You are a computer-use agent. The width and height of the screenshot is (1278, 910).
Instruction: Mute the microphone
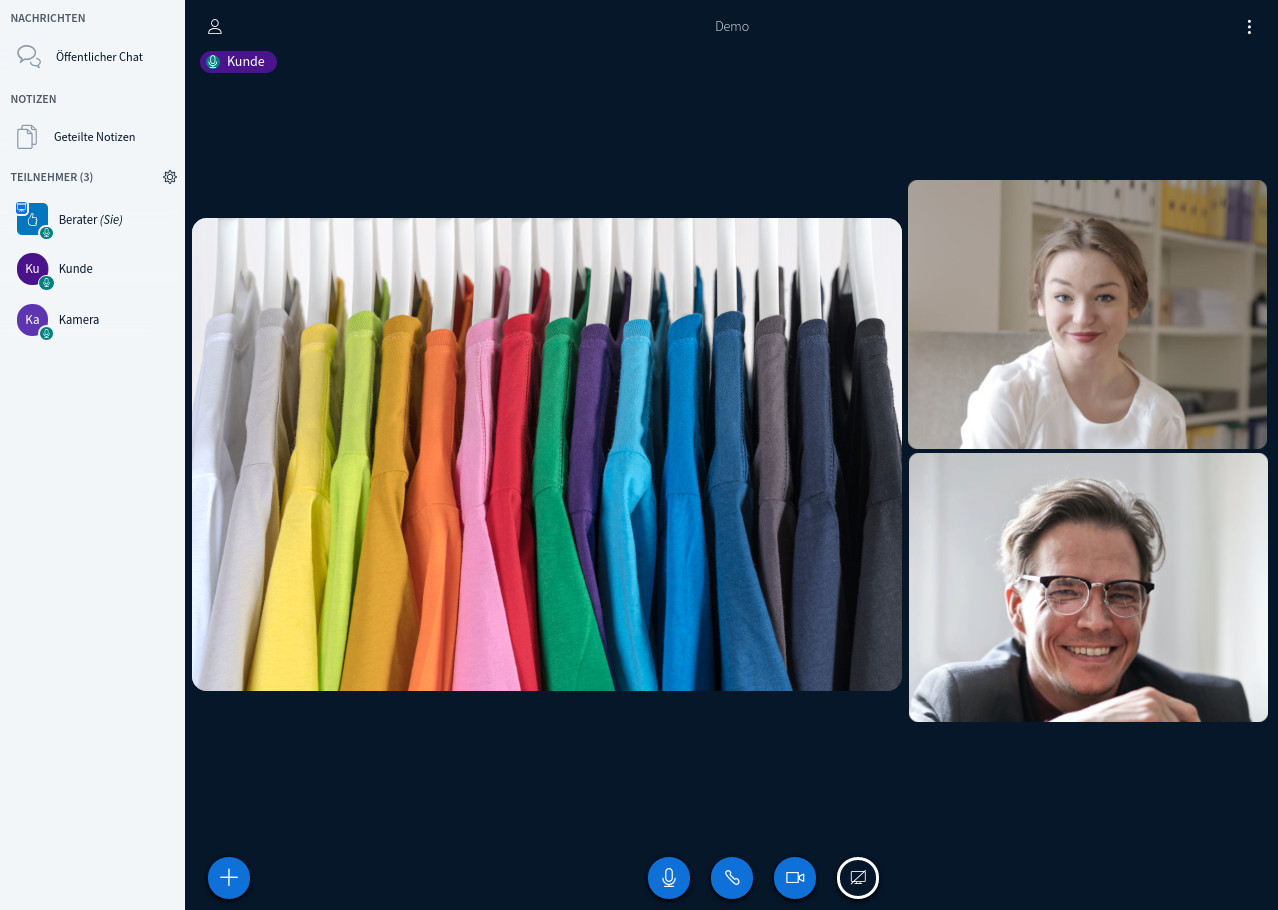pos(669,878)
